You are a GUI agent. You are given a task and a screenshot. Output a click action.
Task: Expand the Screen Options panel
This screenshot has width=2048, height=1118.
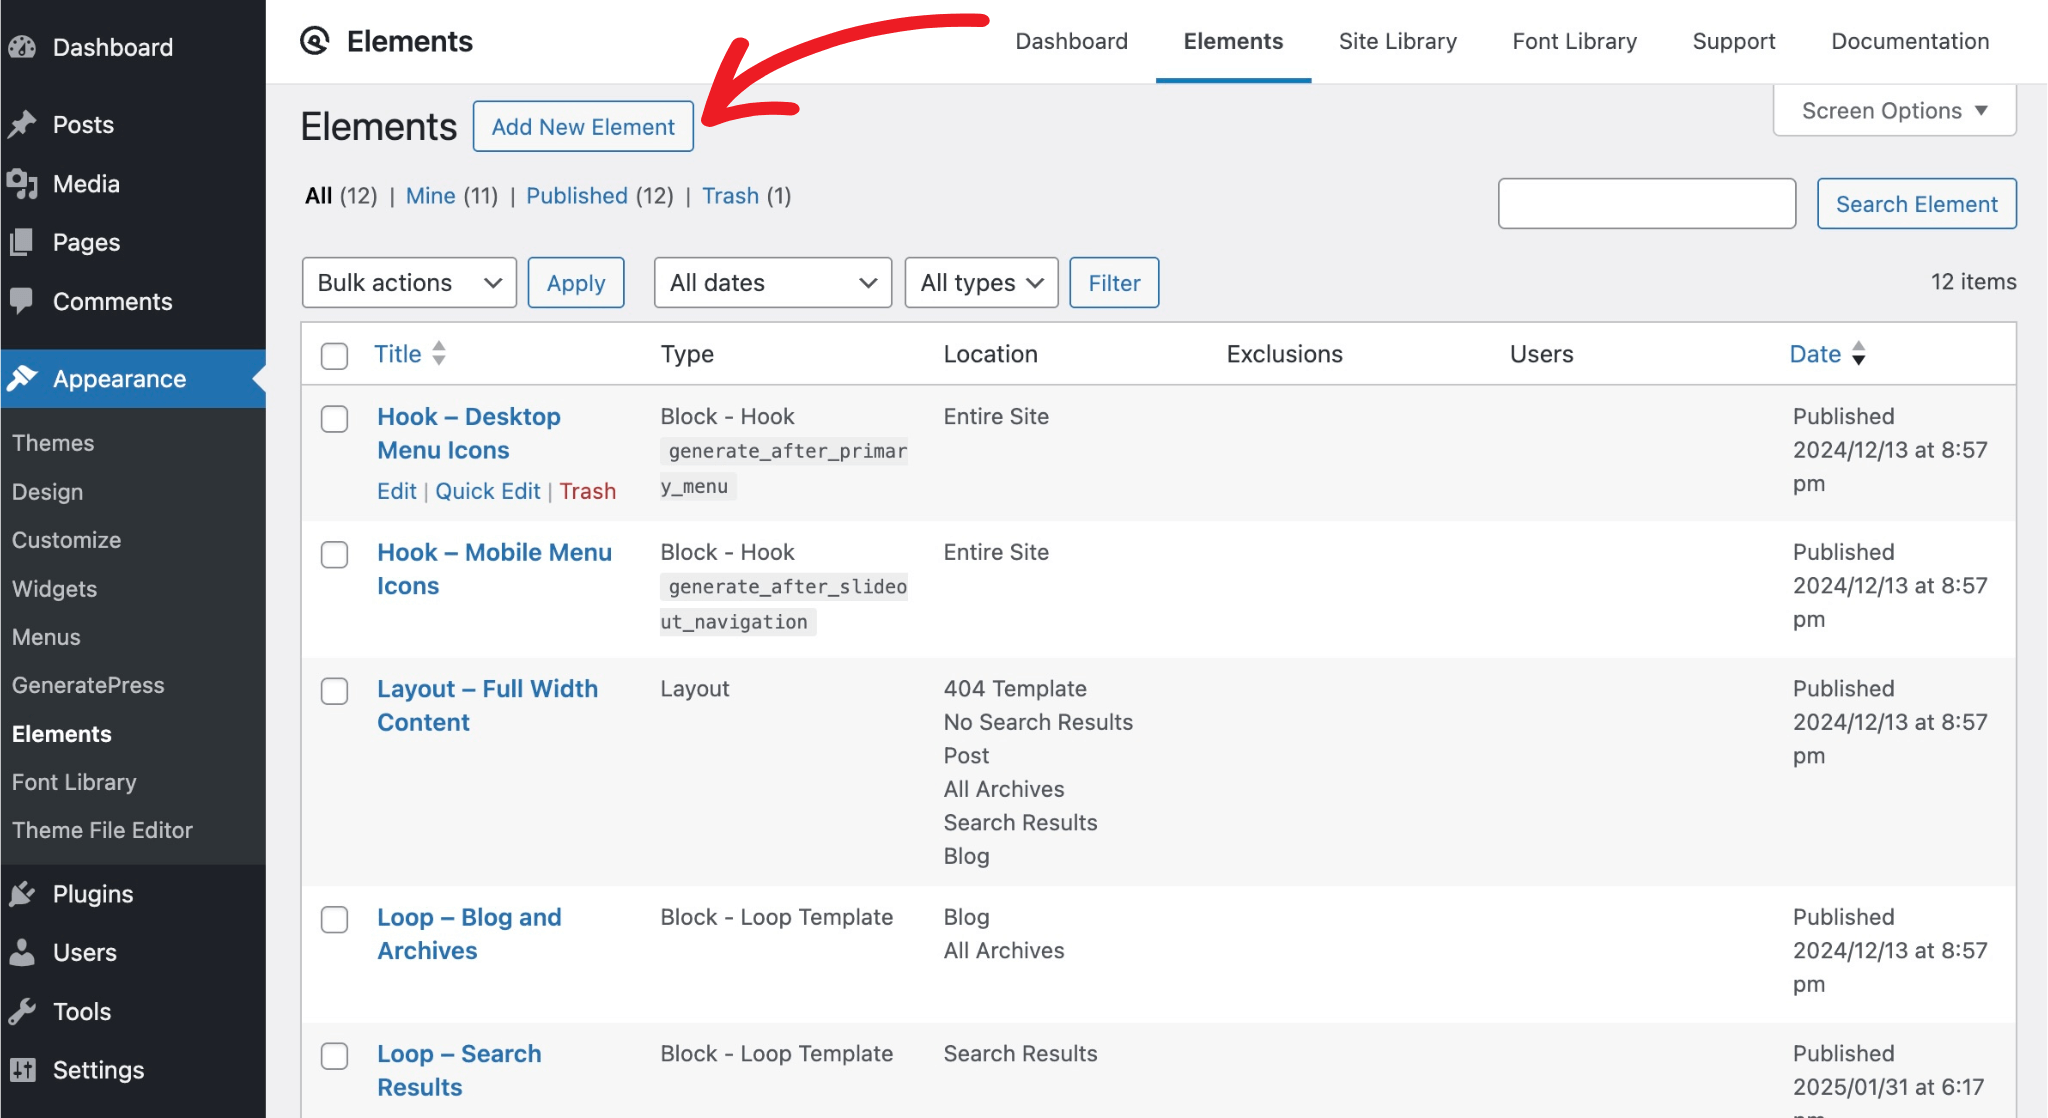point(1894,110)
